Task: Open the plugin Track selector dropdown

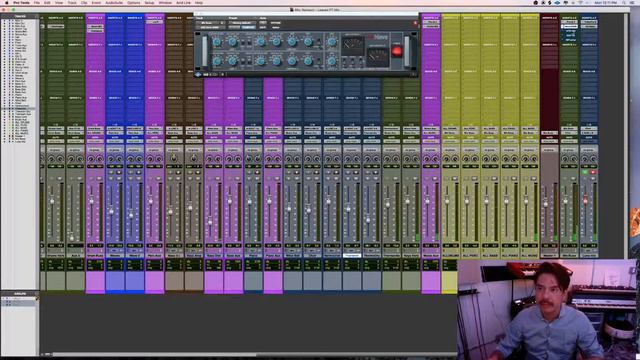Action: pos(210,23)
